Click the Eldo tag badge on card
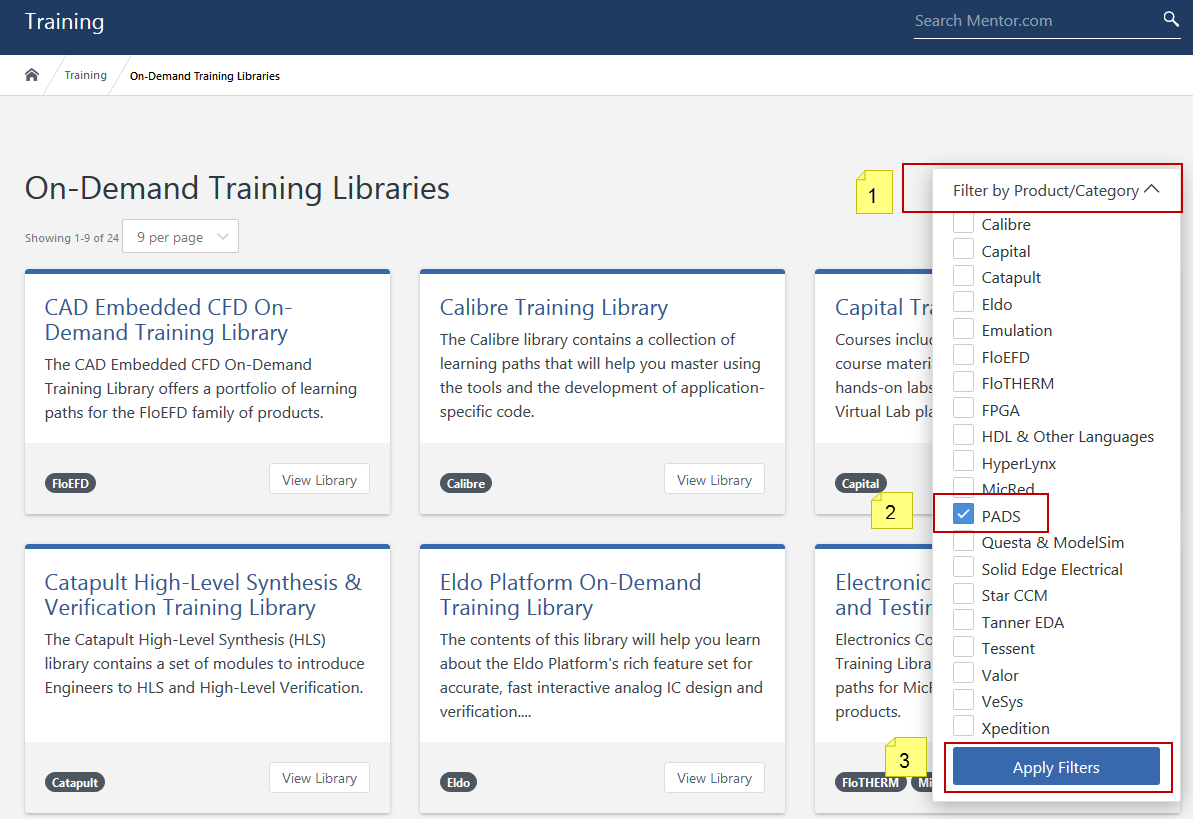This screenshot has height=819, width=1193. click(x=458, y=782)
